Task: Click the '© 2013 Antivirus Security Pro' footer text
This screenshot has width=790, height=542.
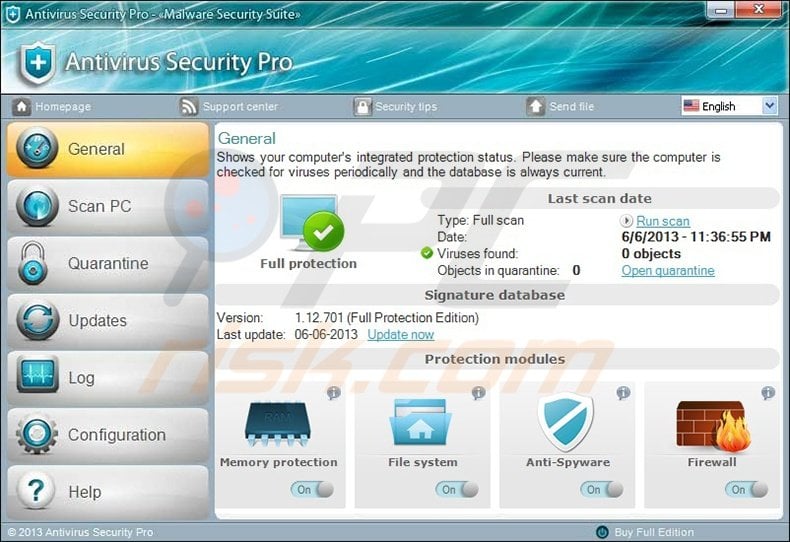Action: point(81,532)
